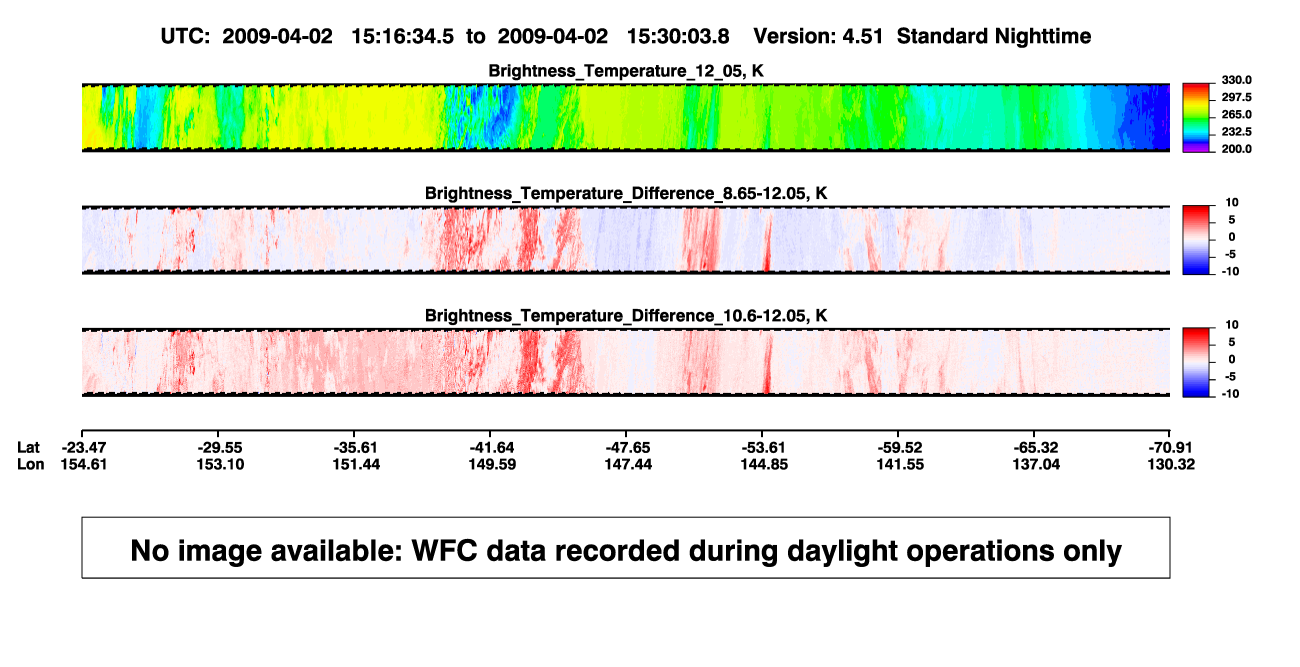Click the latitude value -70.91
The width and height of the screenshot is (1300, 667).
click(x=1171, y=447)
